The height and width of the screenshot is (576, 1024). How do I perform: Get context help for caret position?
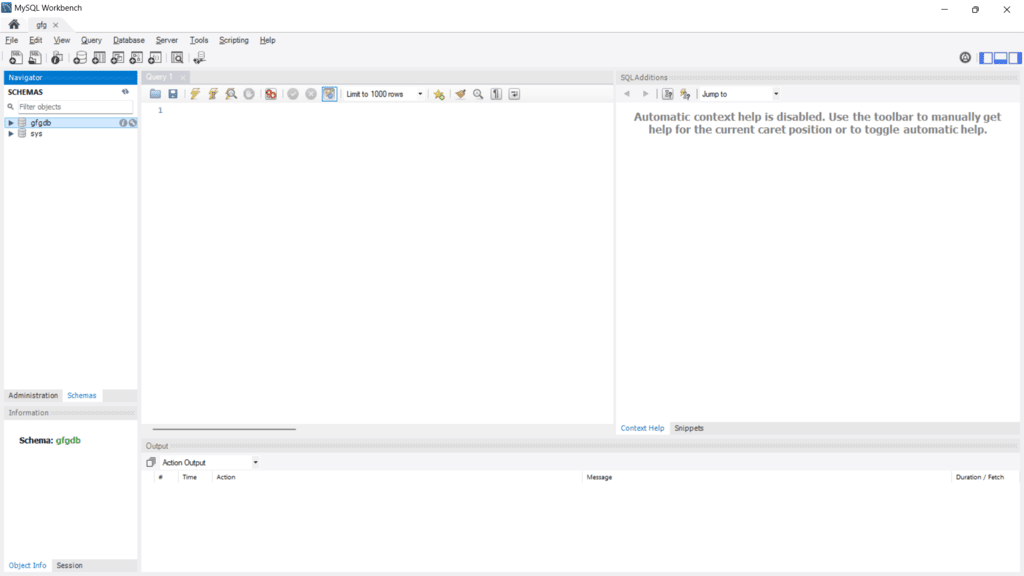(667, 94)
